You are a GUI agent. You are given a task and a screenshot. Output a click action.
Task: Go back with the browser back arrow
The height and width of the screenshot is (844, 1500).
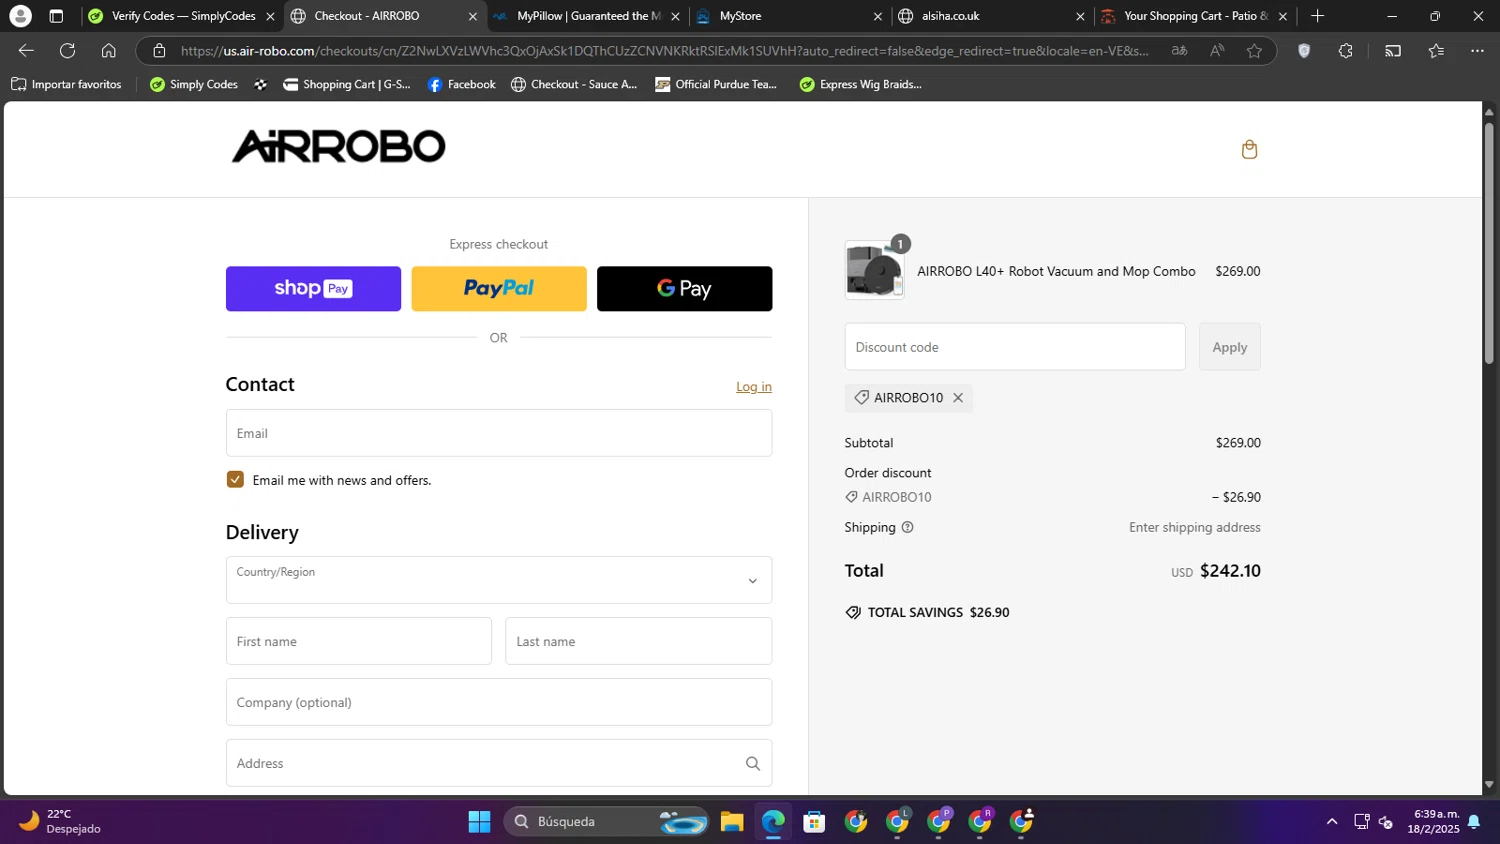(x=26, y=51)
